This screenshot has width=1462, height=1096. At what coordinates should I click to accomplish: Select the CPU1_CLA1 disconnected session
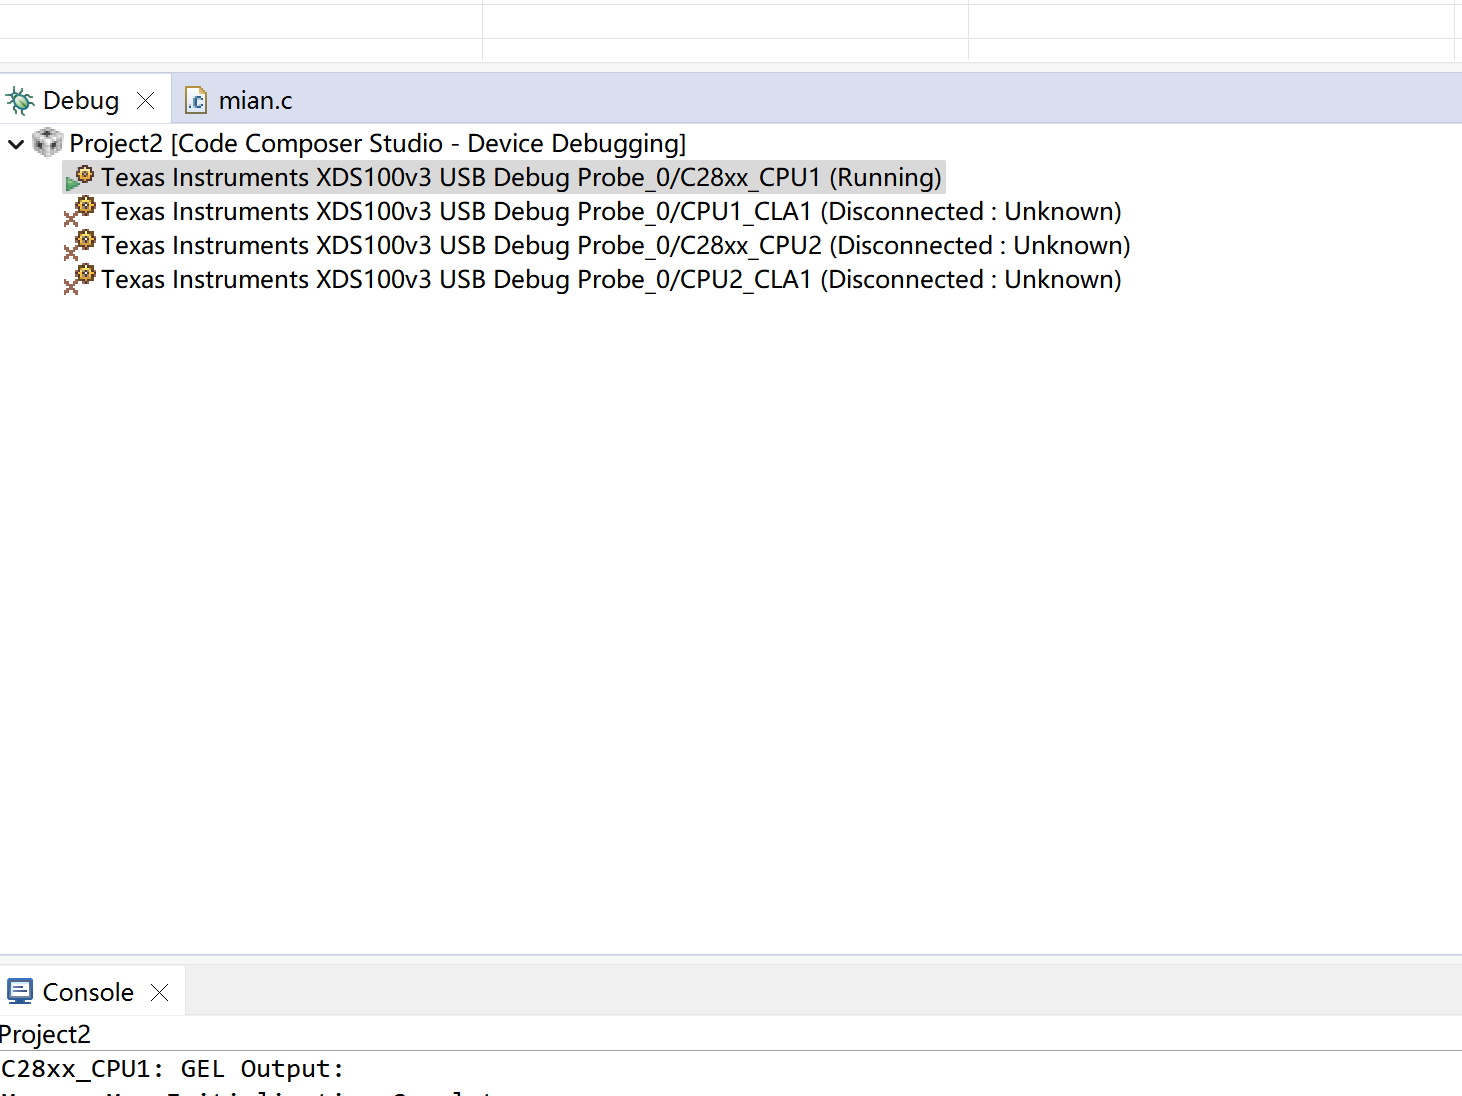coord(500,211)
